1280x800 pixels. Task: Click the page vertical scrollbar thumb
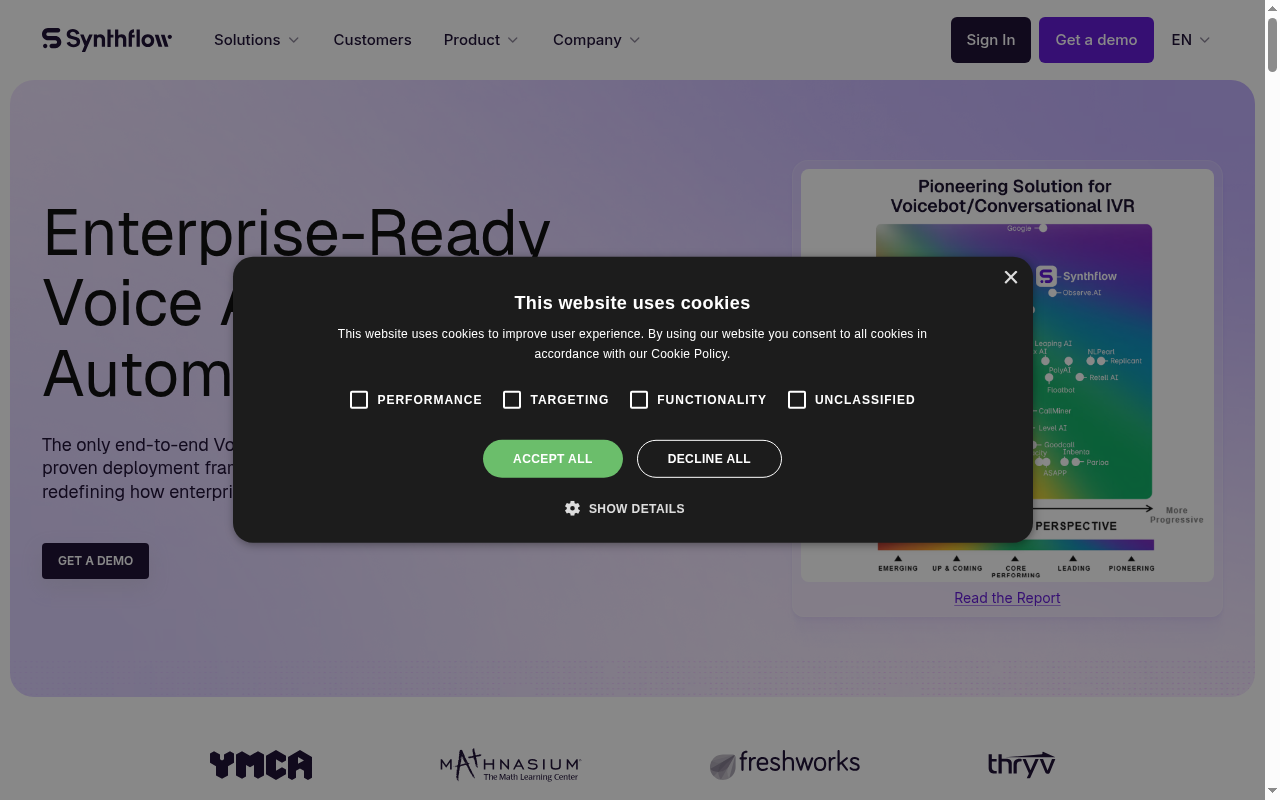(1272, 45)
